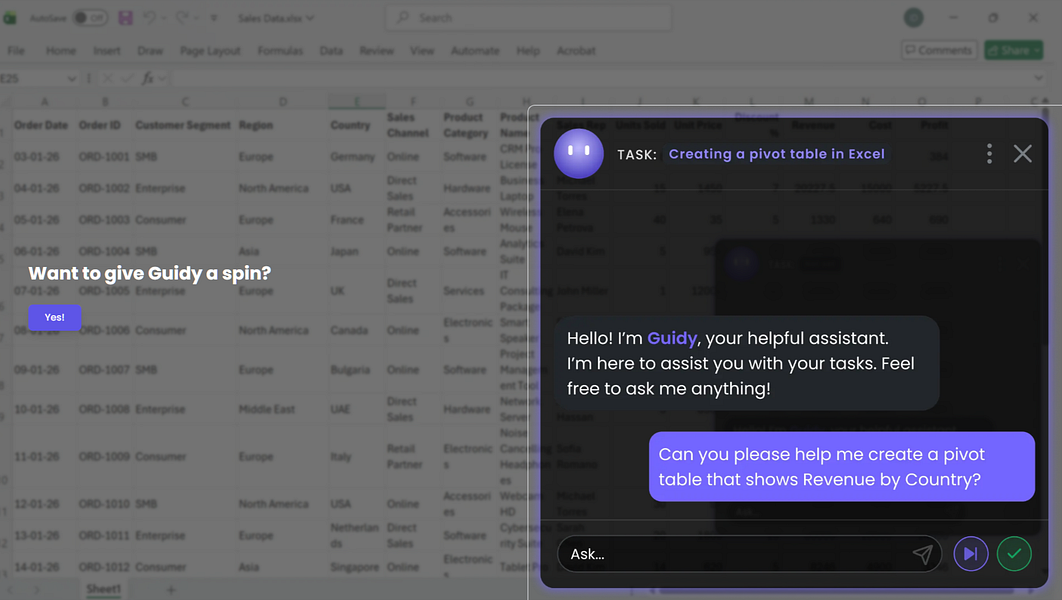The height and width of the screenshot is (600, 1062).
Task: Add a new sheet with plus icon
Action: (171, 590)
